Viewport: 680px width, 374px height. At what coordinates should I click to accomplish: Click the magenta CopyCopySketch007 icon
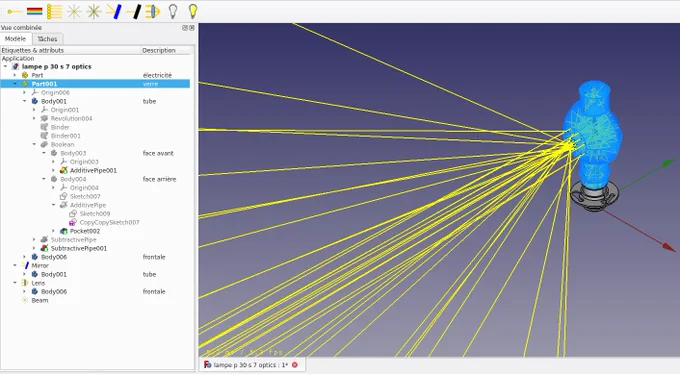coord(73,222)
